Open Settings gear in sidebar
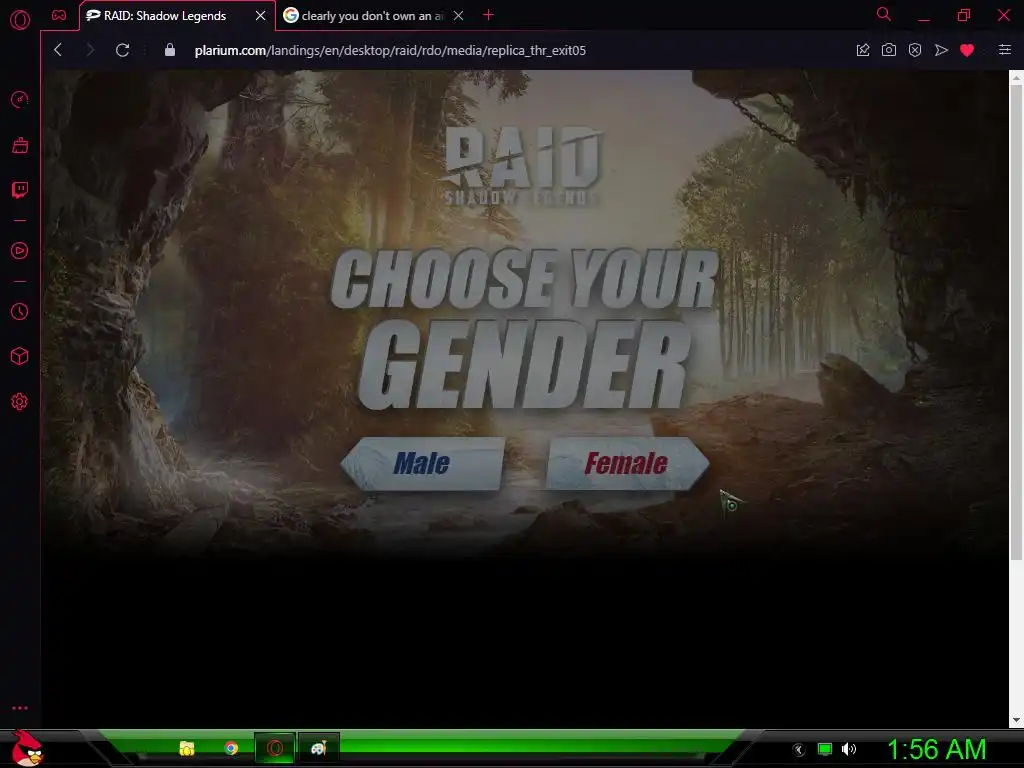 click(x=20, y=402)
